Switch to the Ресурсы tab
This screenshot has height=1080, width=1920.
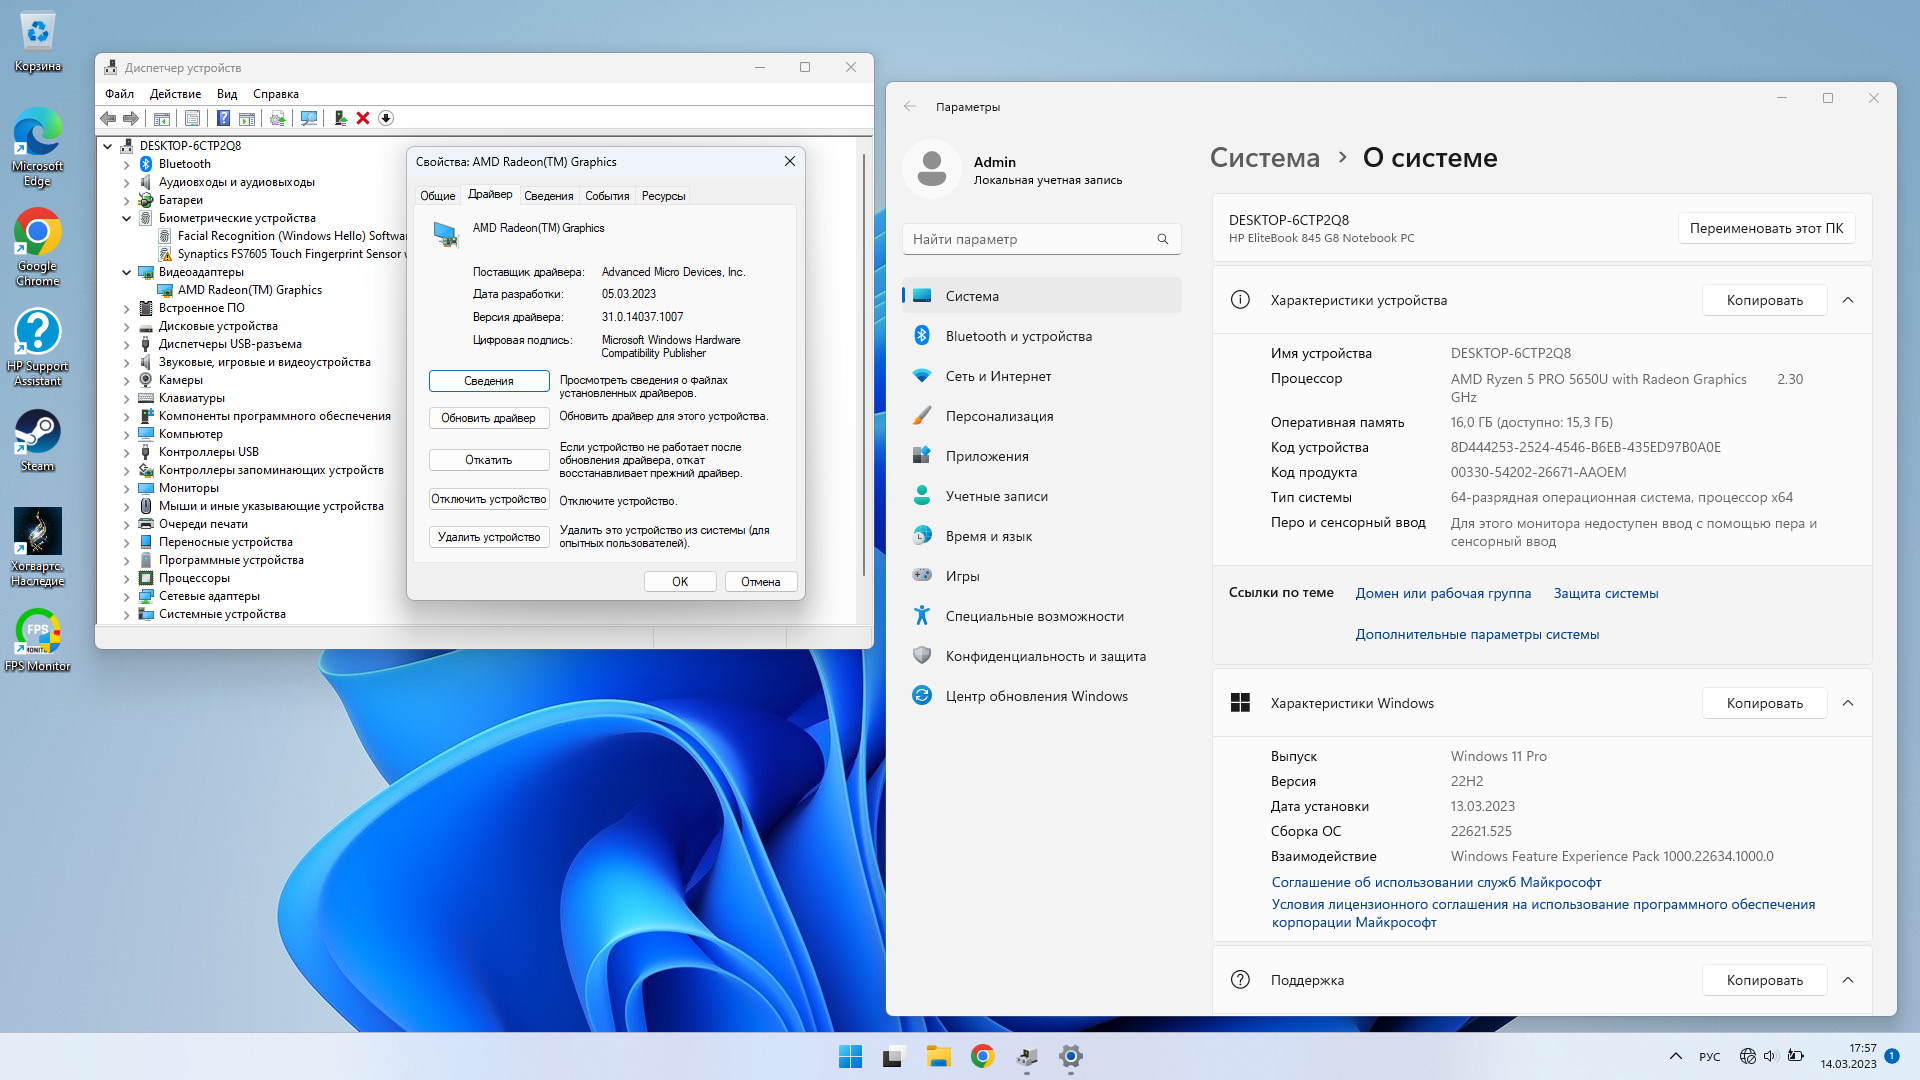[663, 196]
